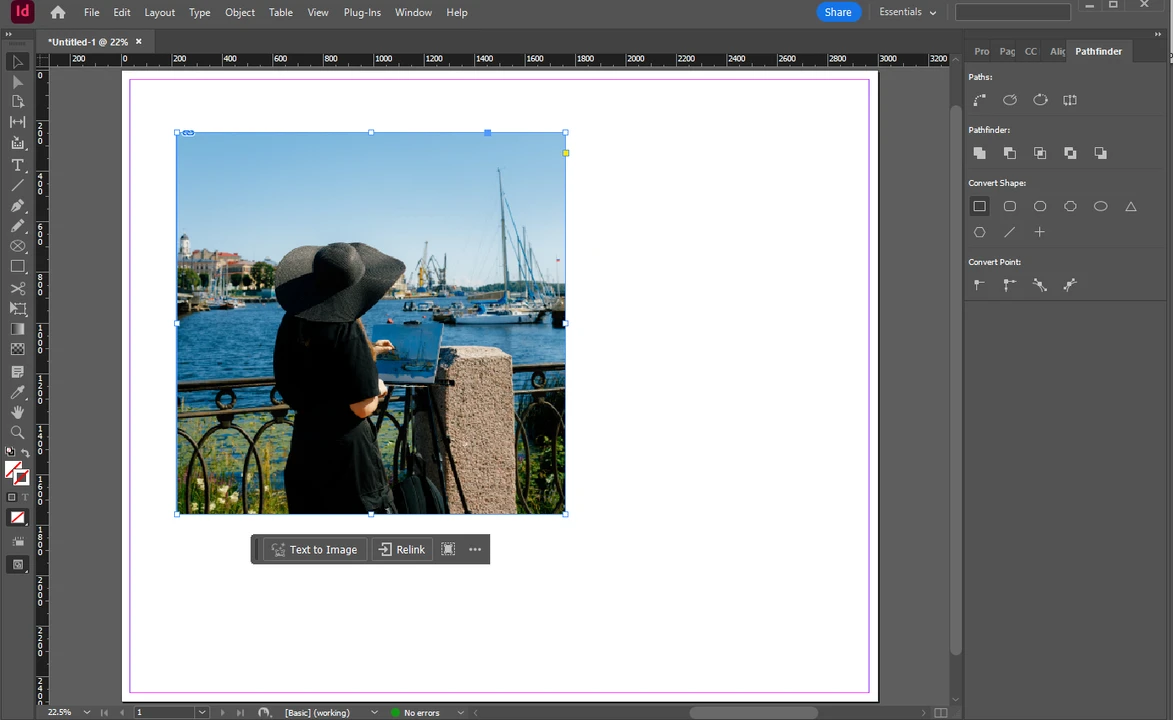Pick the Line tool
The image size is (1173, 720).
17,185
